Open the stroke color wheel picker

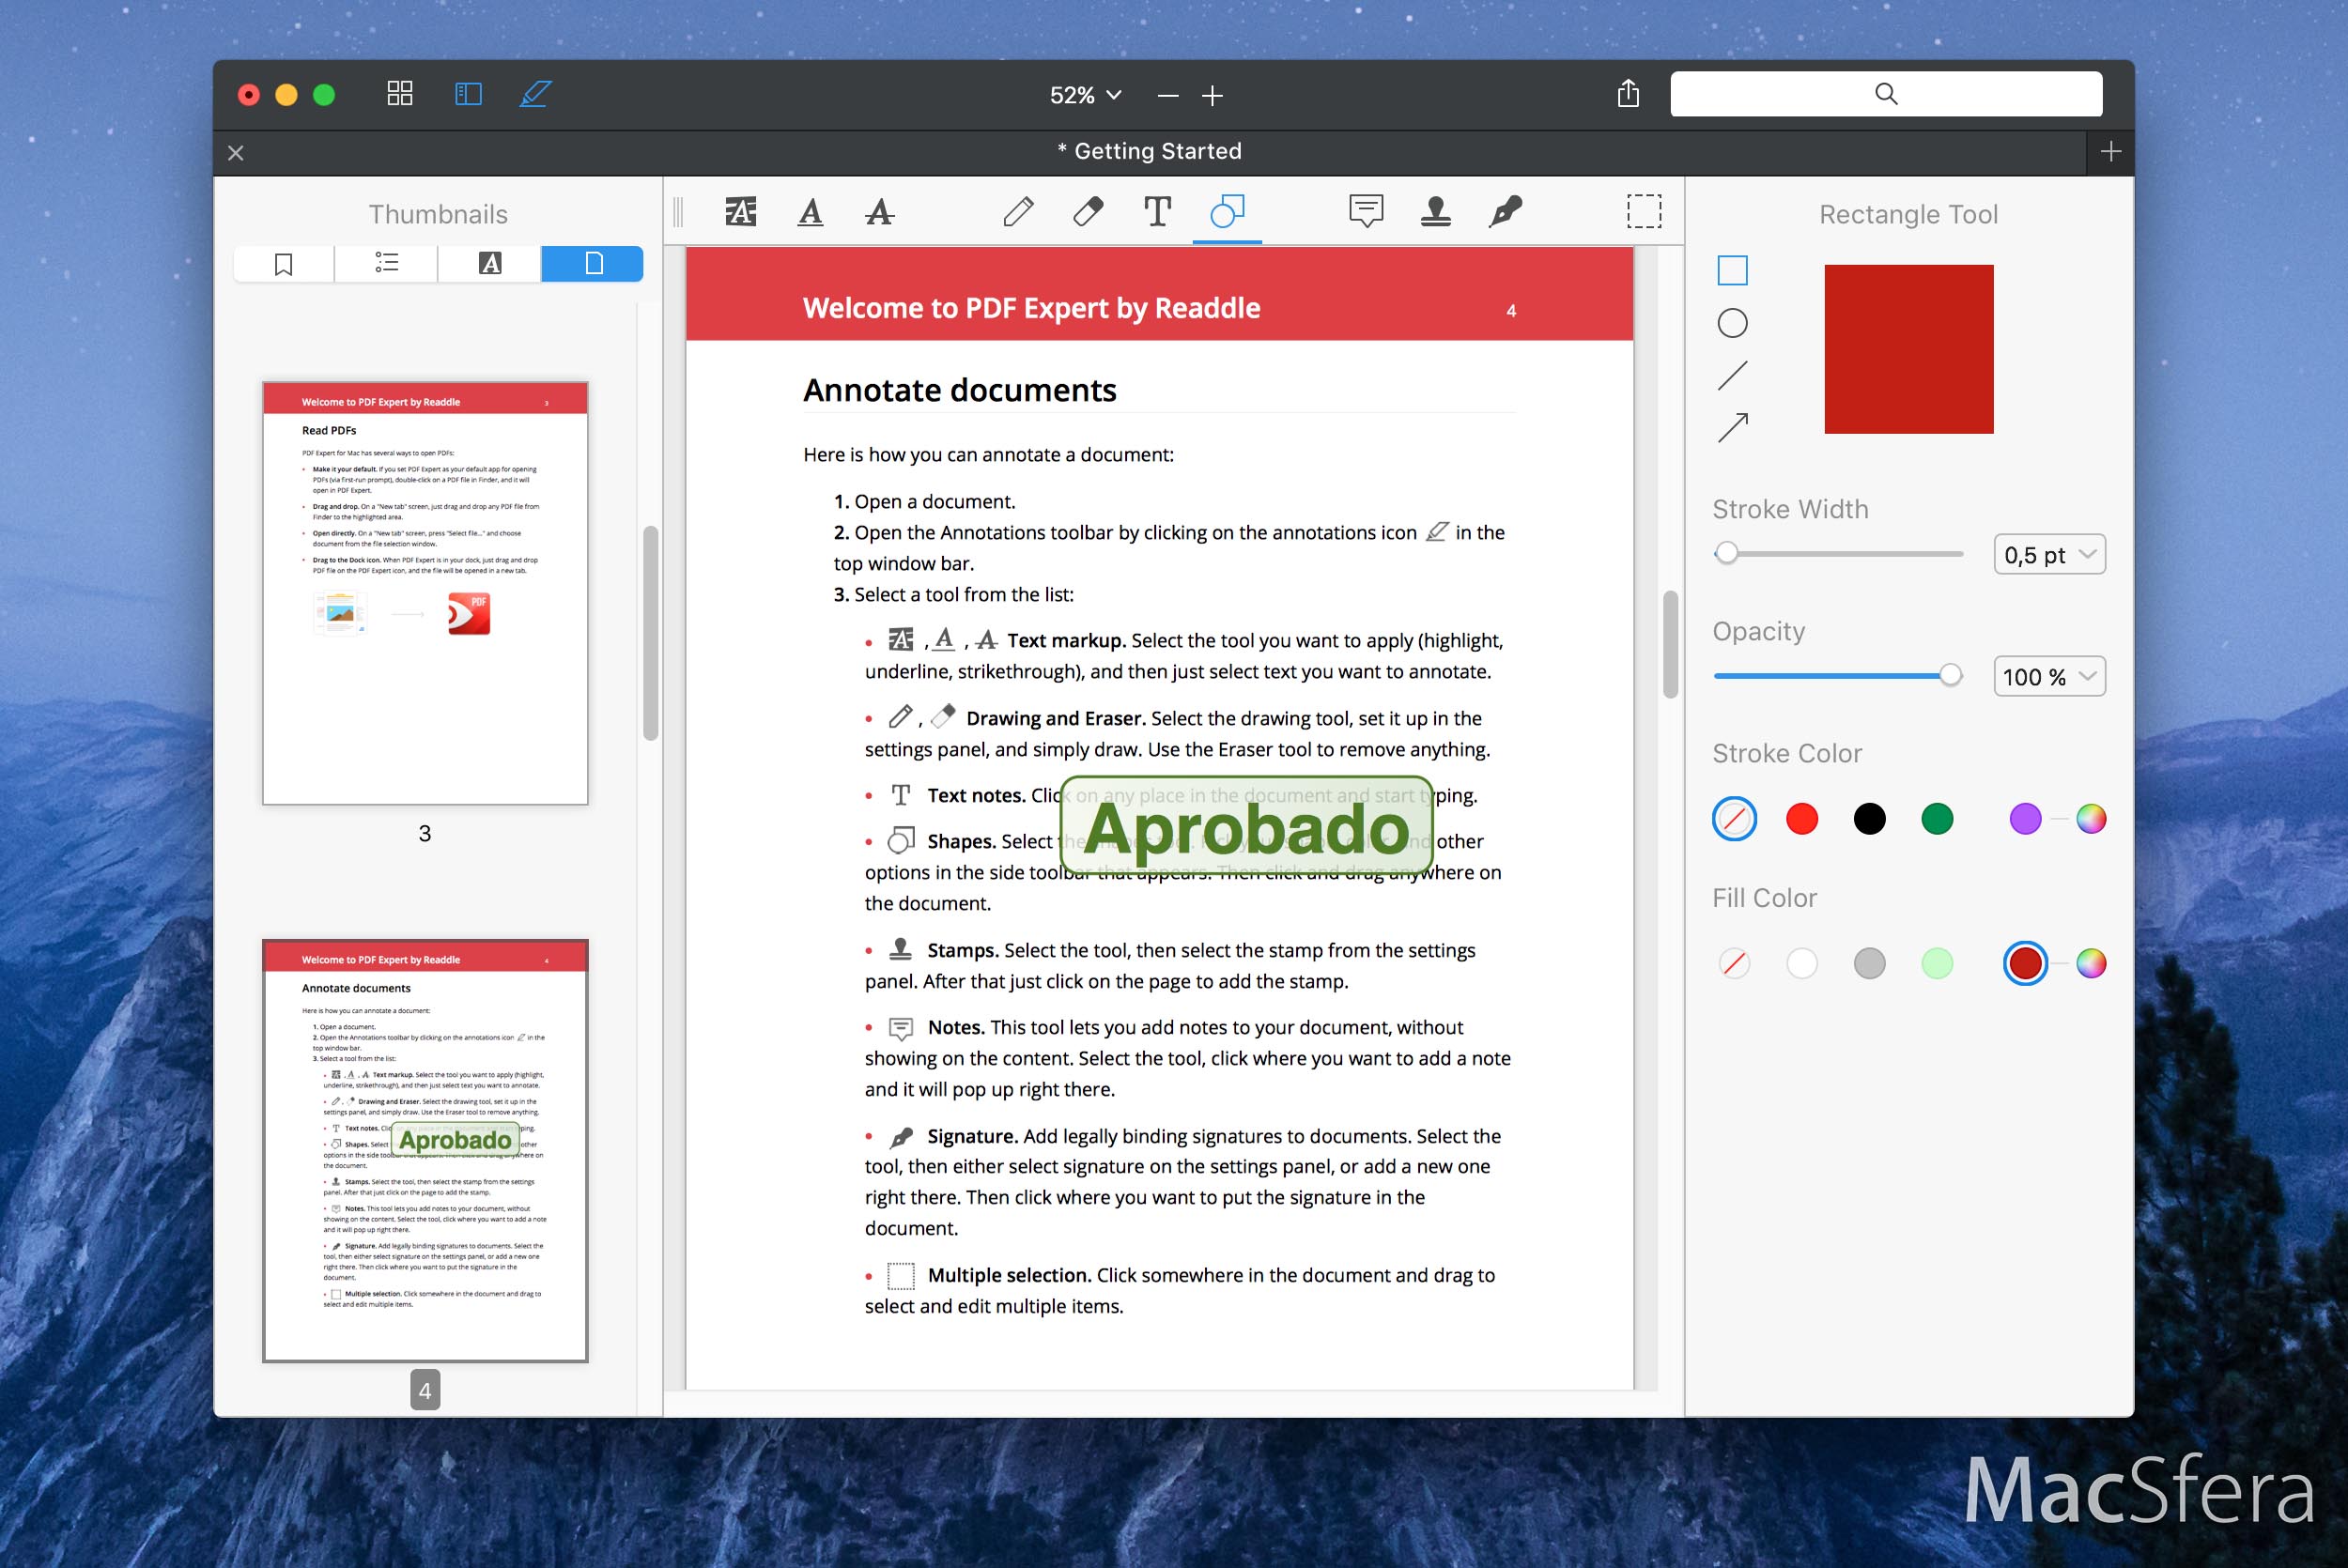tap(2091, 819)
